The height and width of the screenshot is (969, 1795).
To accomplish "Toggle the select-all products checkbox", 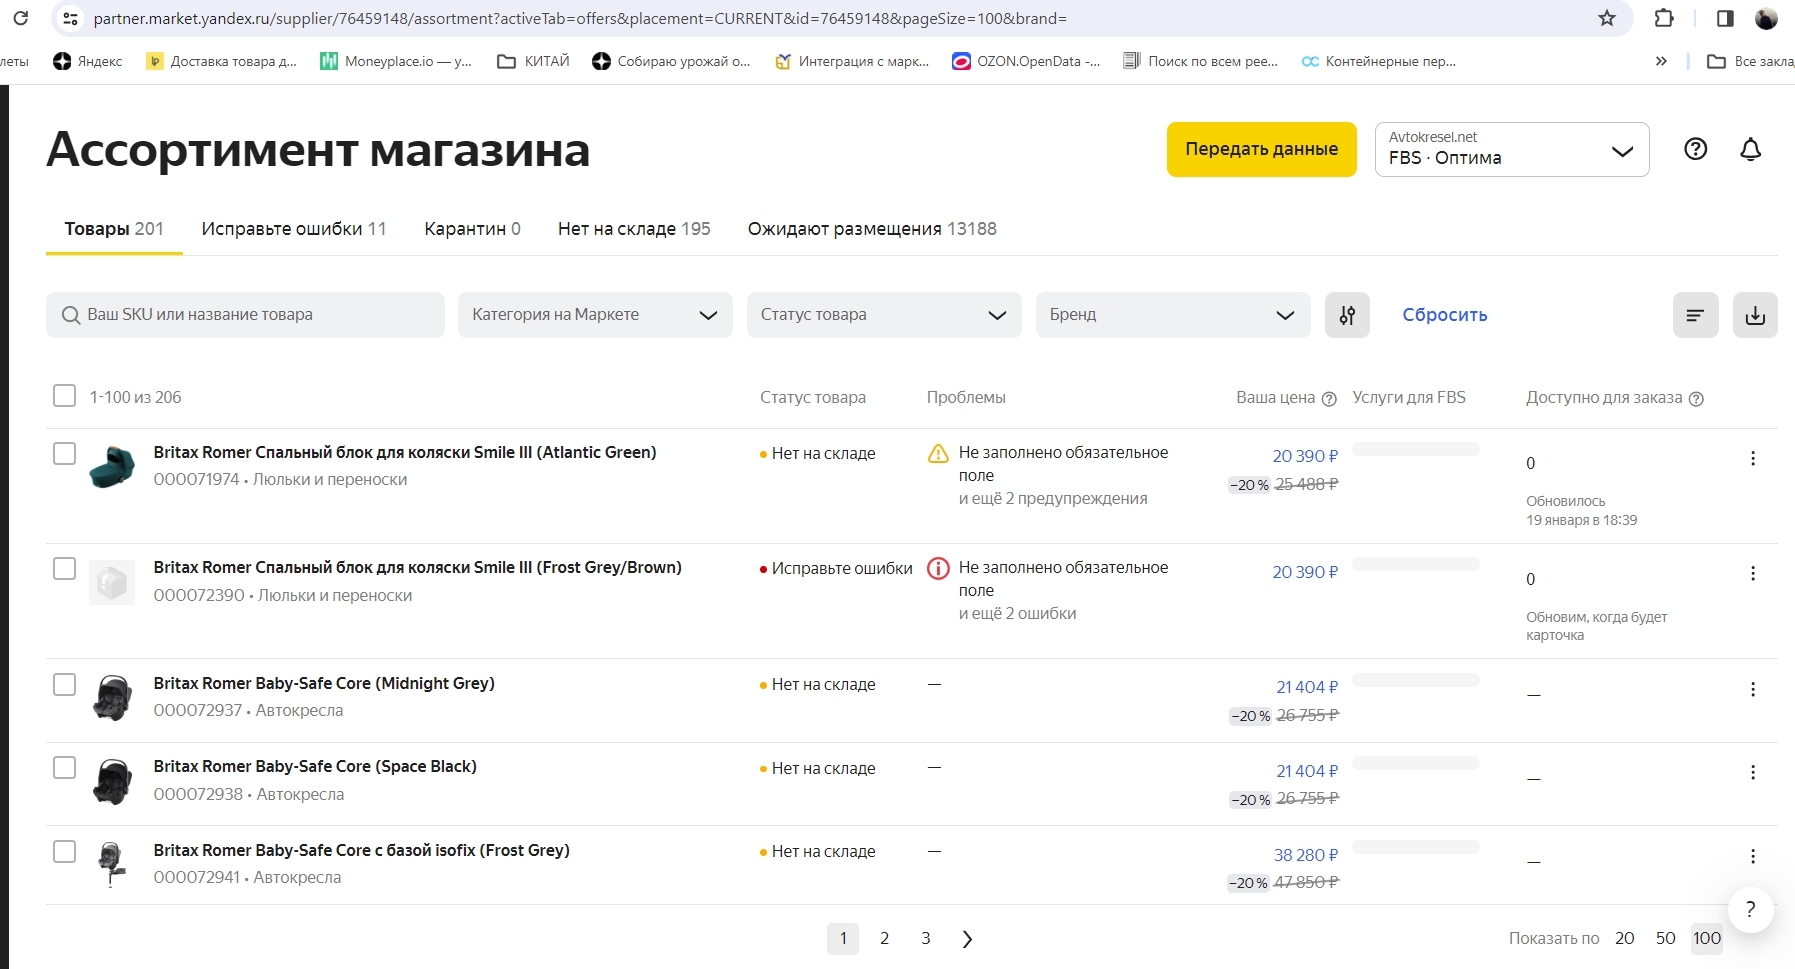I will (64, 396).
